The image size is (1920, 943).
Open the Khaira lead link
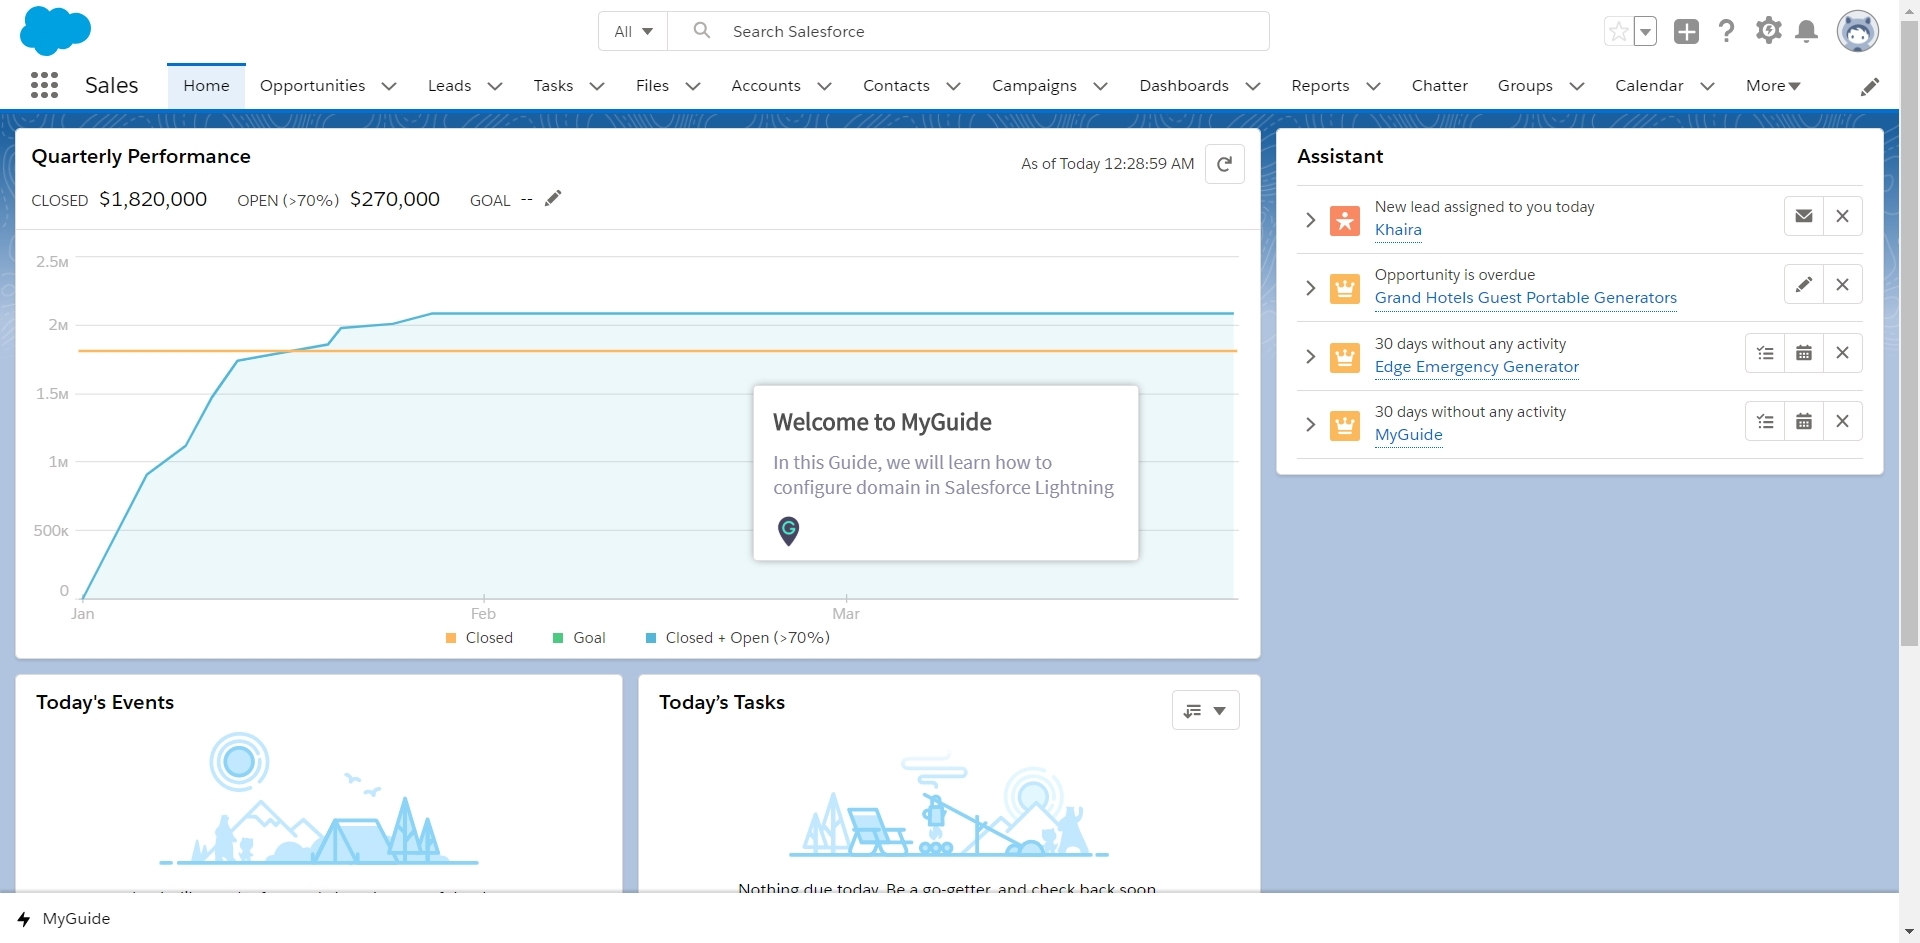pos(1398,230)
